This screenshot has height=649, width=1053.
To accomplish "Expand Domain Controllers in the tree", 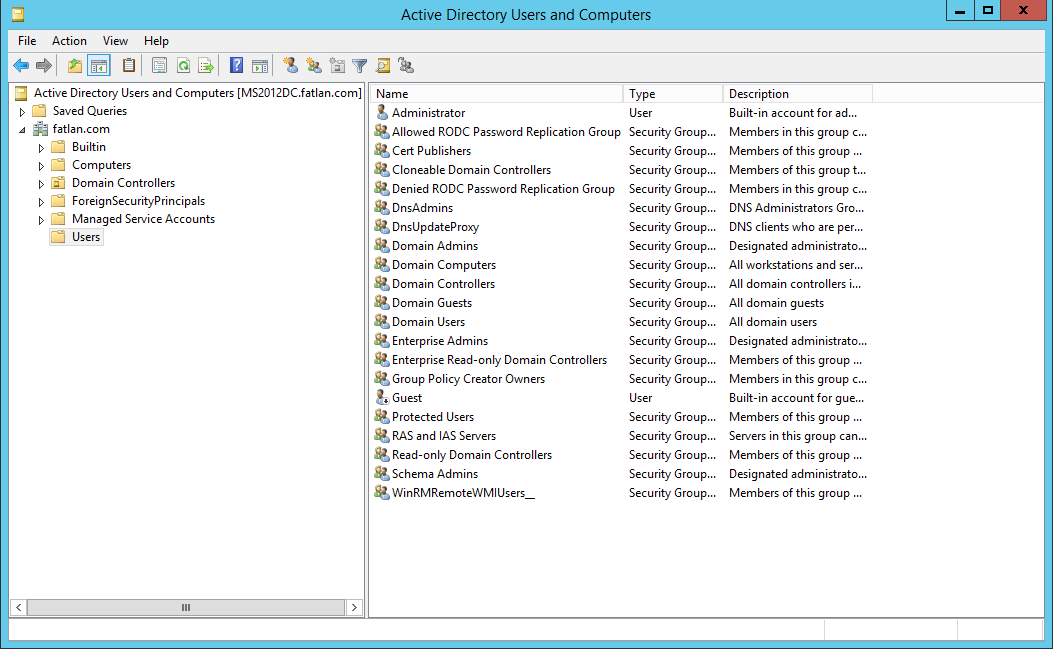I will (x=41, y=184).
